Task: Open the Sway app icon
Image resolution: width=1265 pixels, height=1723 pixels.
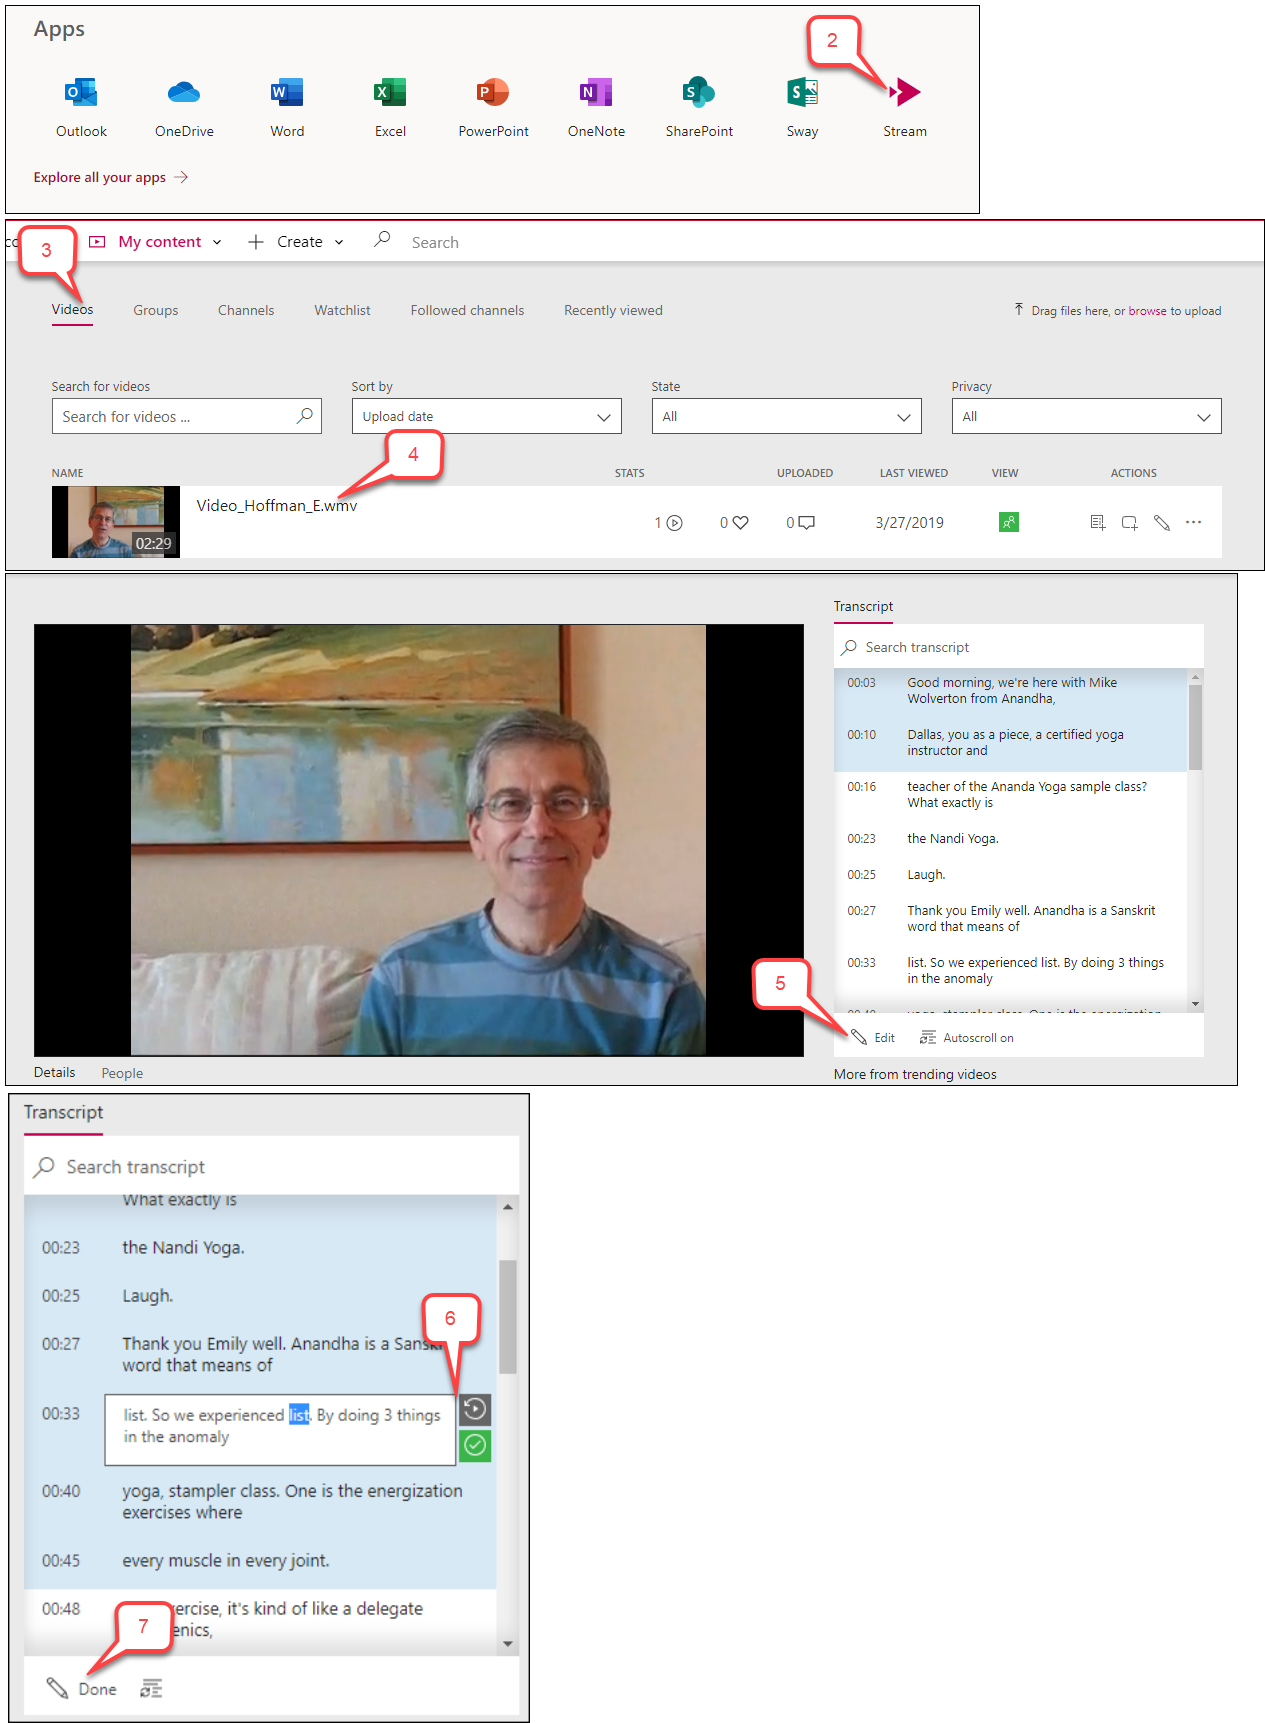Action: click(802, 93)
